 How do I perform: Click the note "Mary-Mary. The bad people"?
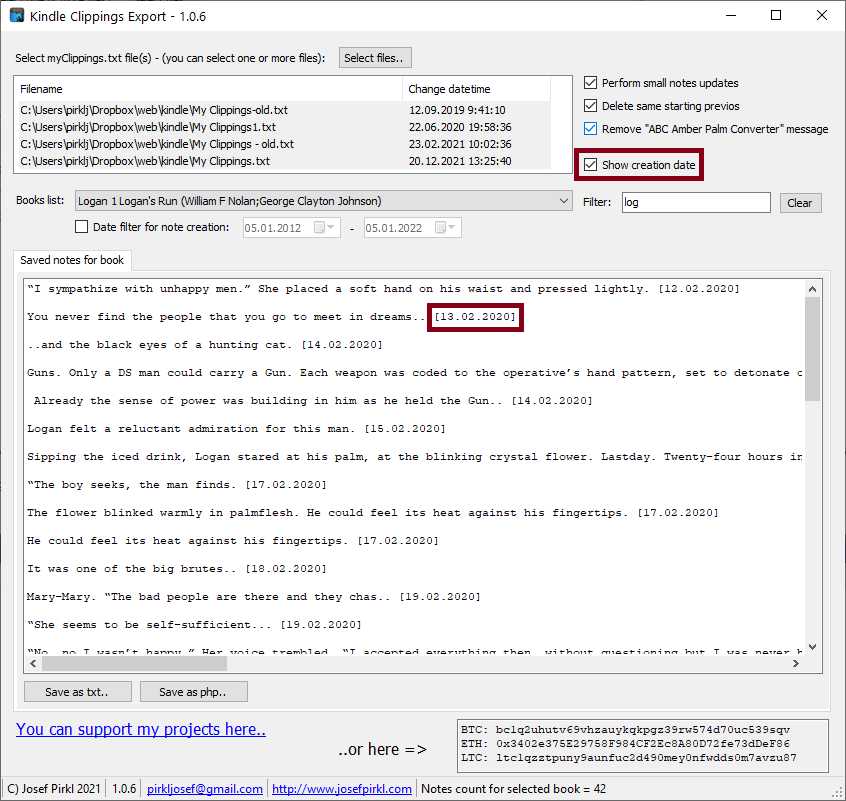[x=254, y=597]
